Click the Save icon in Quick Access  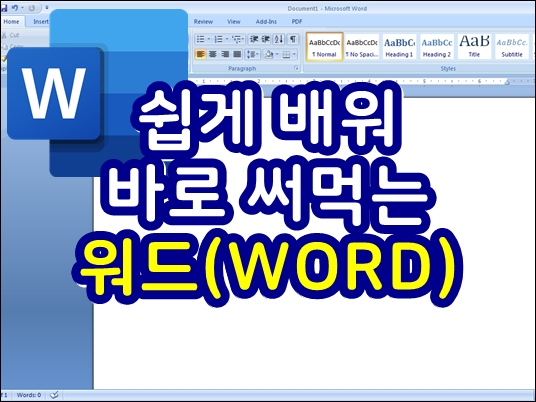(x=4, y=8)
